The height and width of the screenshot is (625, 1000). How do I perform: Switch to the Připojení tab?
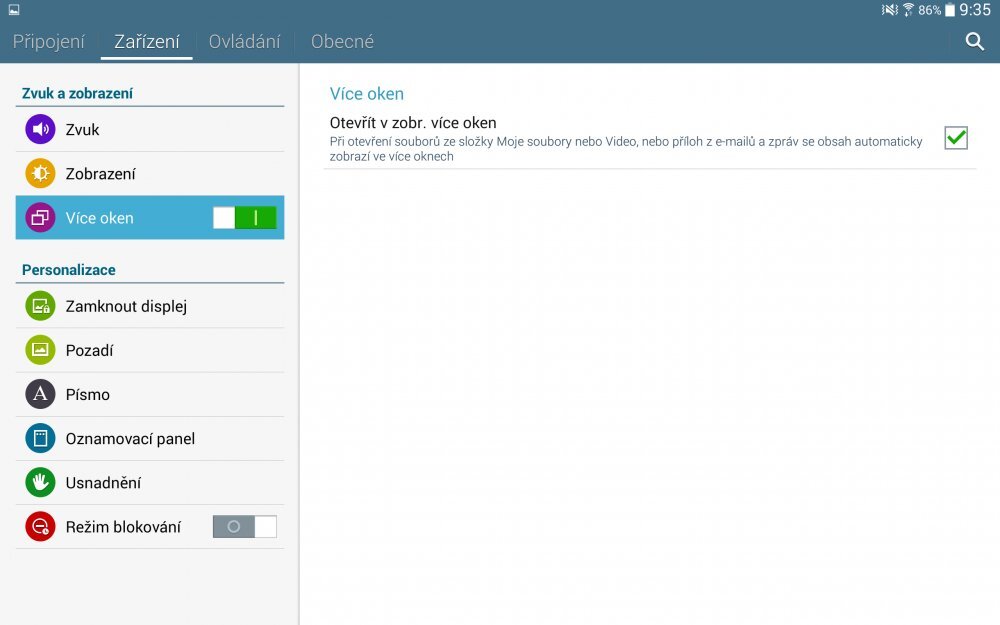point(49,42)
